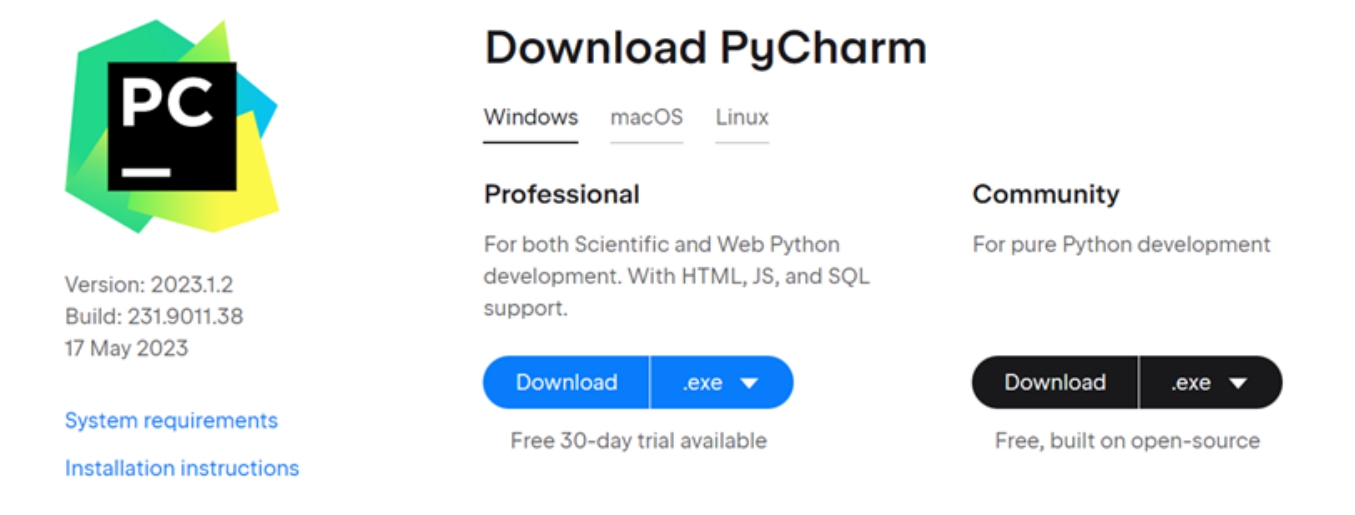The width and height of the screenshot is (1355, 515).
Task: Click the Build 231.9011.38 text
Action: coord(154,316)
